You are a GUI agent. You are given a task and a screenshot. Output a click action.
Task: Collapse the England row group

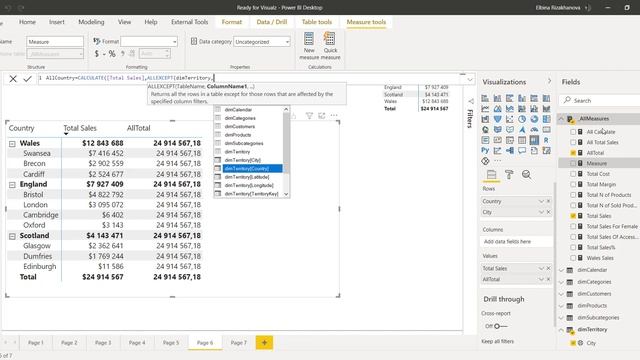point(12,185)
